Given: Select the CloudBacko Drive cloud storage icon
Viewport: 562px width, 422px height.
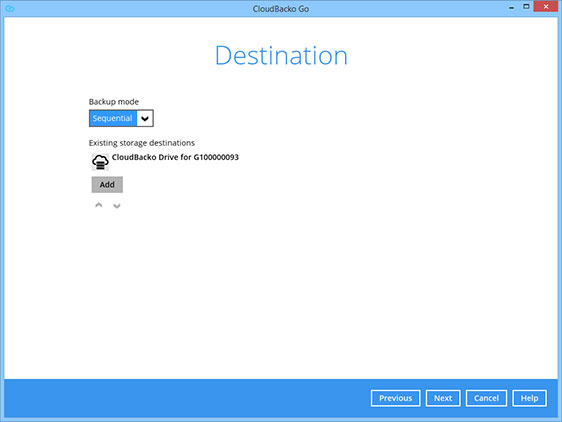Looking at the screenshot, I should coord(100,162).
